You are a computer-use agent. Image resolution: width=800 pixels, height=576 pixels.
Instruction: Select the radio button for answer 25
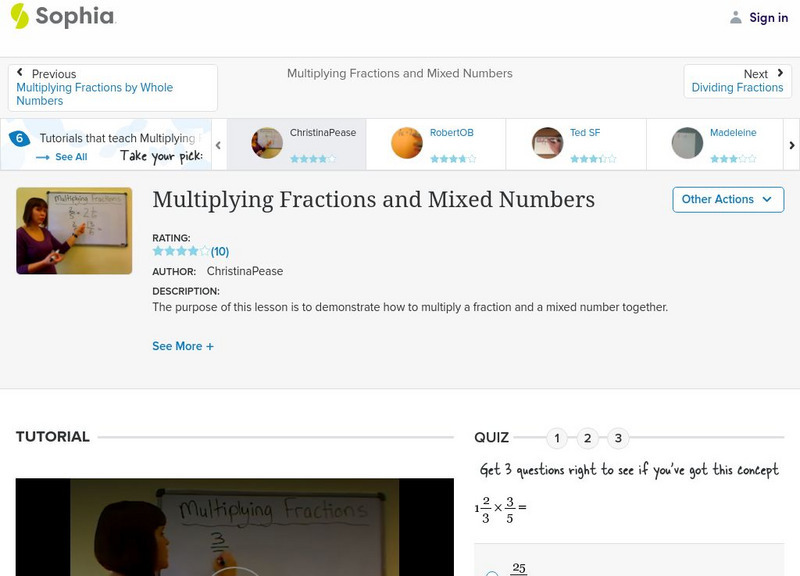point(491,573)
